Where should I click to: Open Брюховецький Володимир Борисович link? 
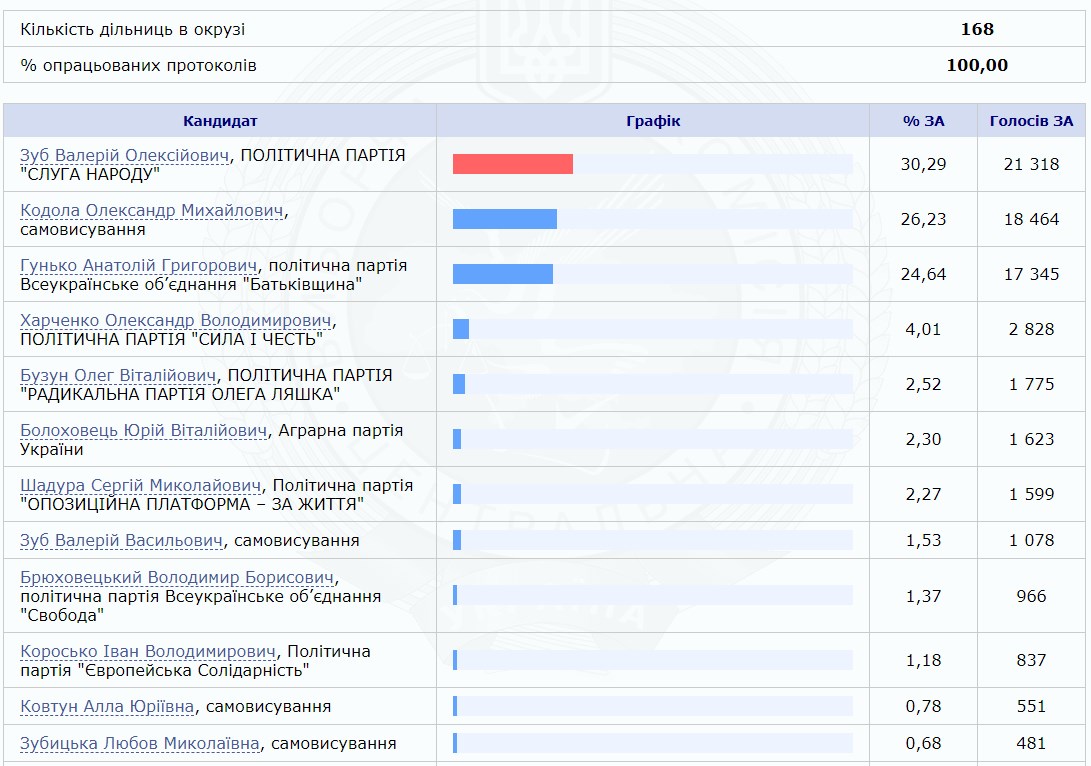click(x=178, y=578)
